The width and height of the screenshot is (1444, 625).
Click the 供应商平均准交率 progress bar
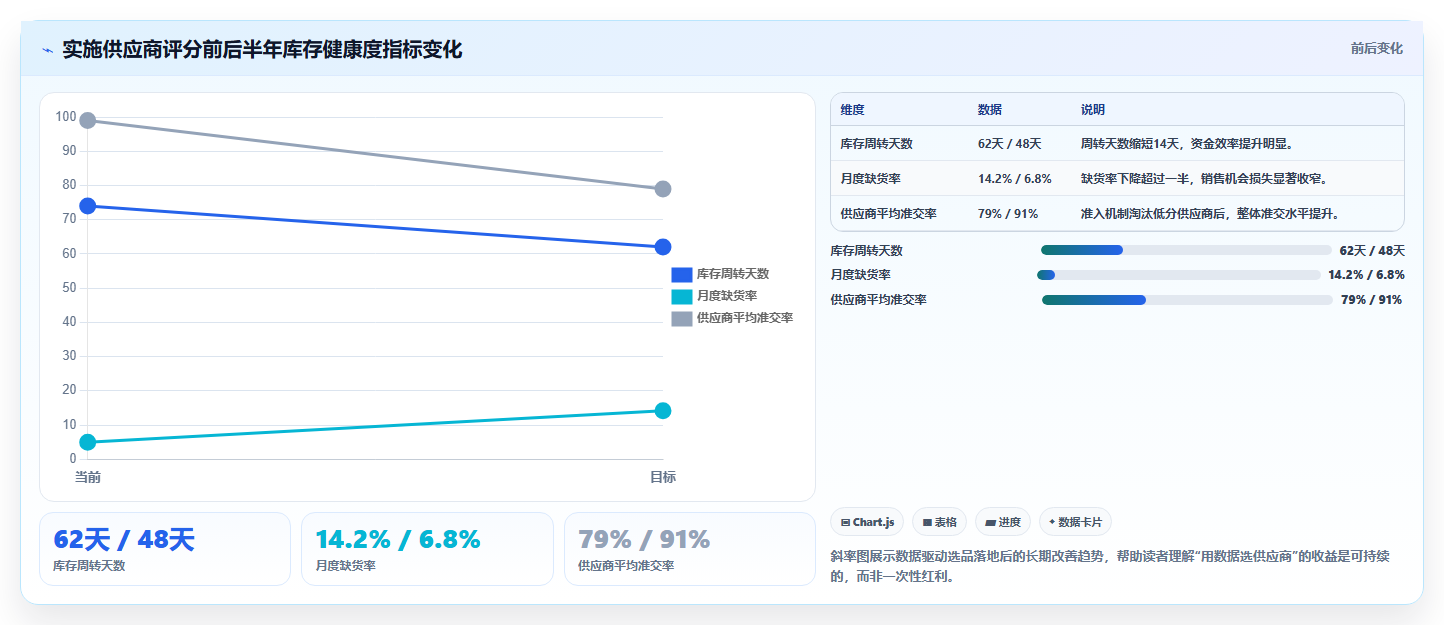(x=1187, y=300)
